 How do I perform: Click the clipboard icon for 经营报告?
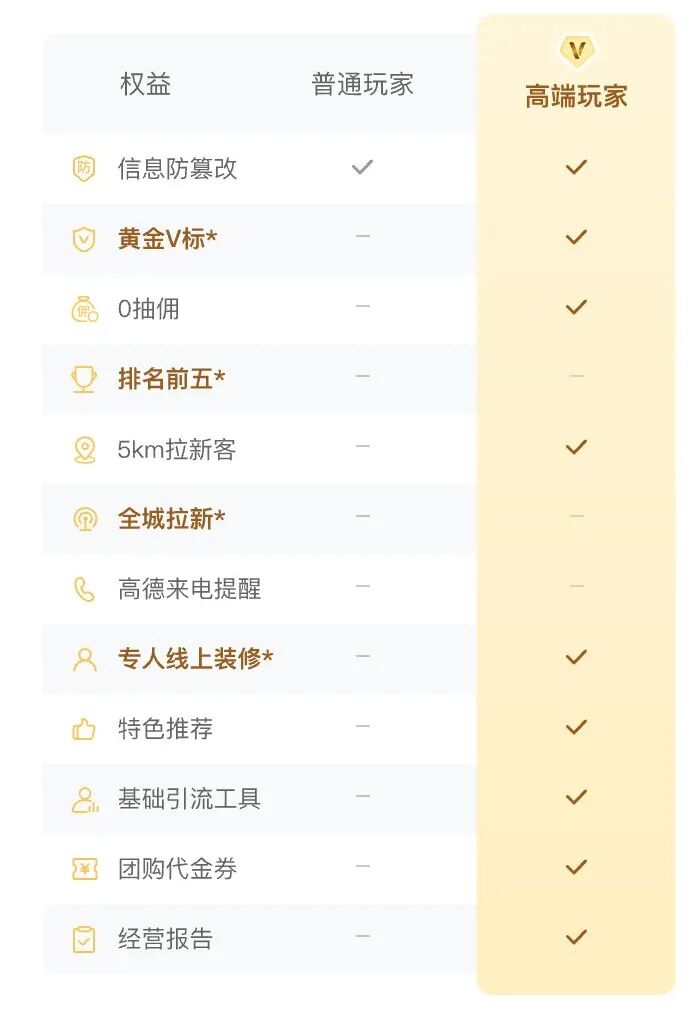tap(84, 939)
